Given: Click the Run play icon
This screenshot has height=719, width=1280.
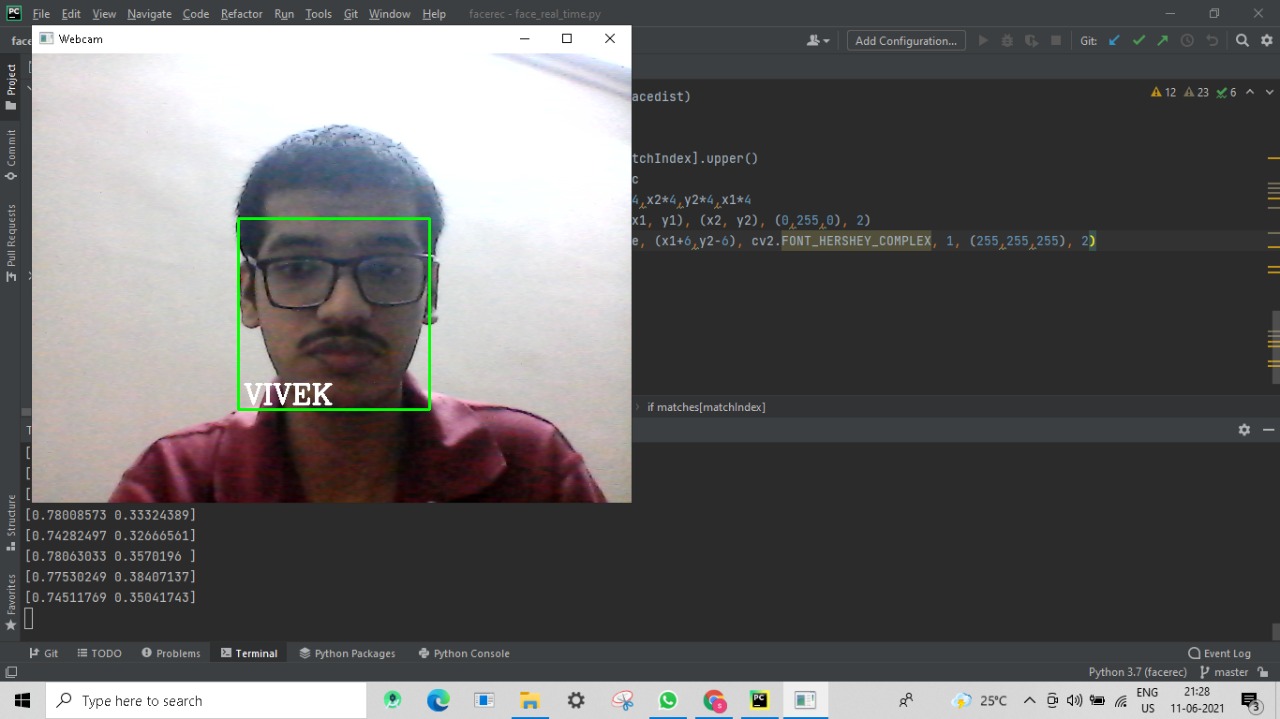Looking at the screenshot, I should click(x=983, y=41).
